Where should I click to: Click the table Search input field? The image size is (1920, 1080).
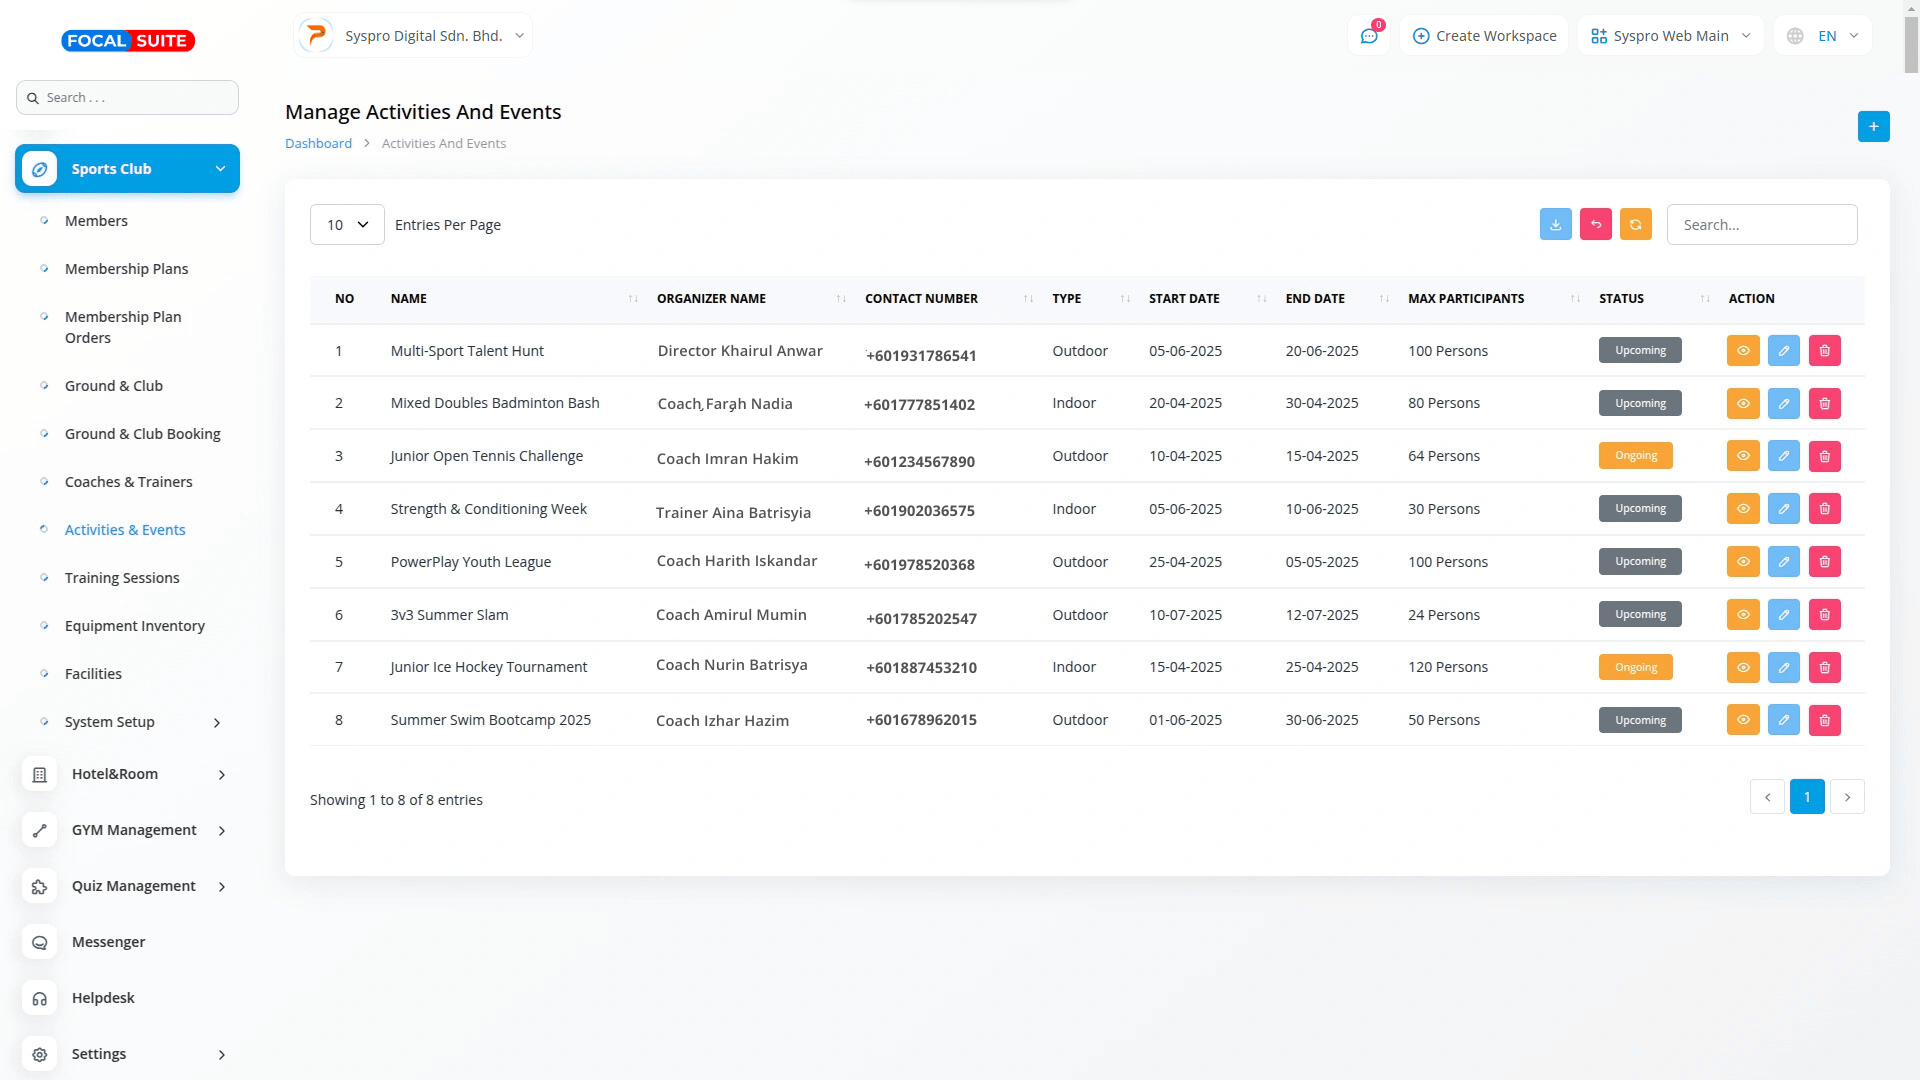click(1761, 225)
